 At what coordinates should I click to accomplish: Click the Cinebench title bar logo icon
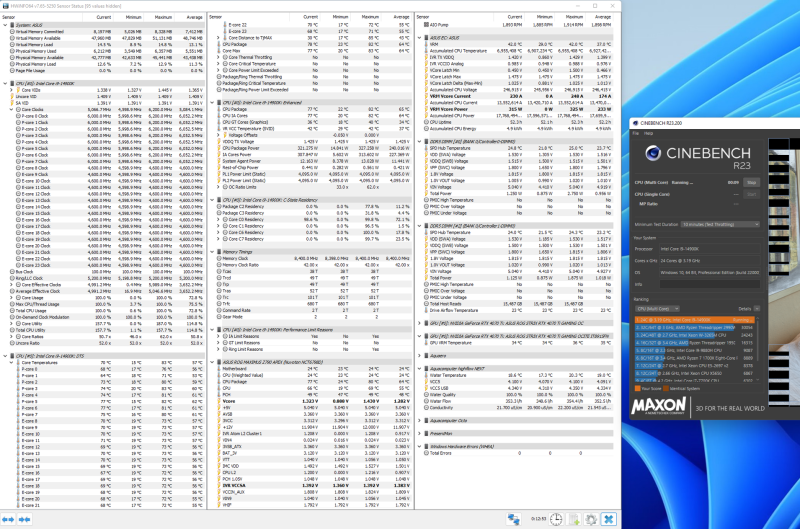[635, 123]
